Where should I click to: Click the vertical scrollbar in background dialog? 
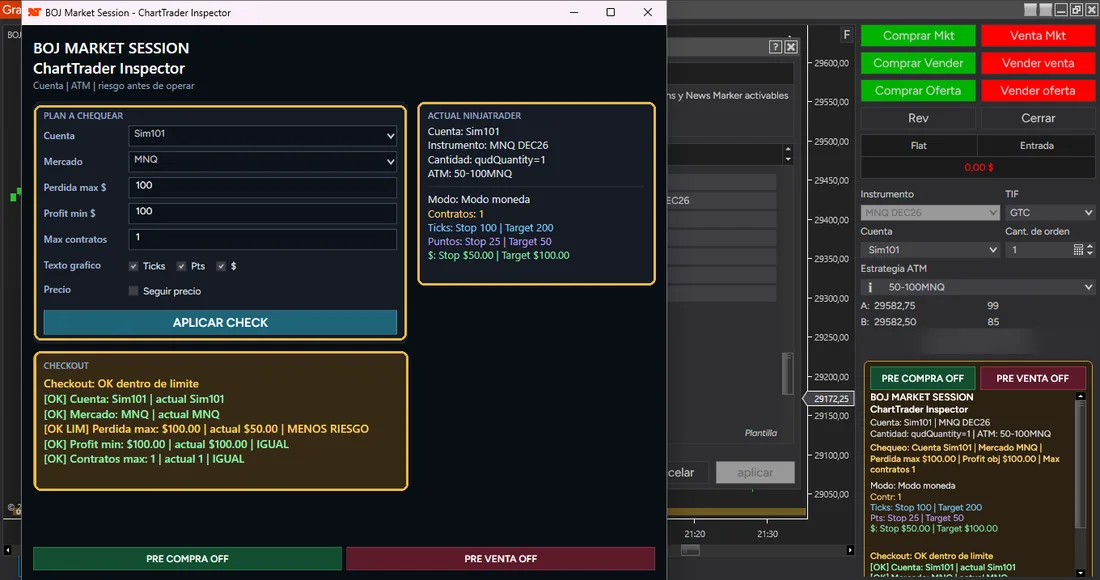[788, 374]
